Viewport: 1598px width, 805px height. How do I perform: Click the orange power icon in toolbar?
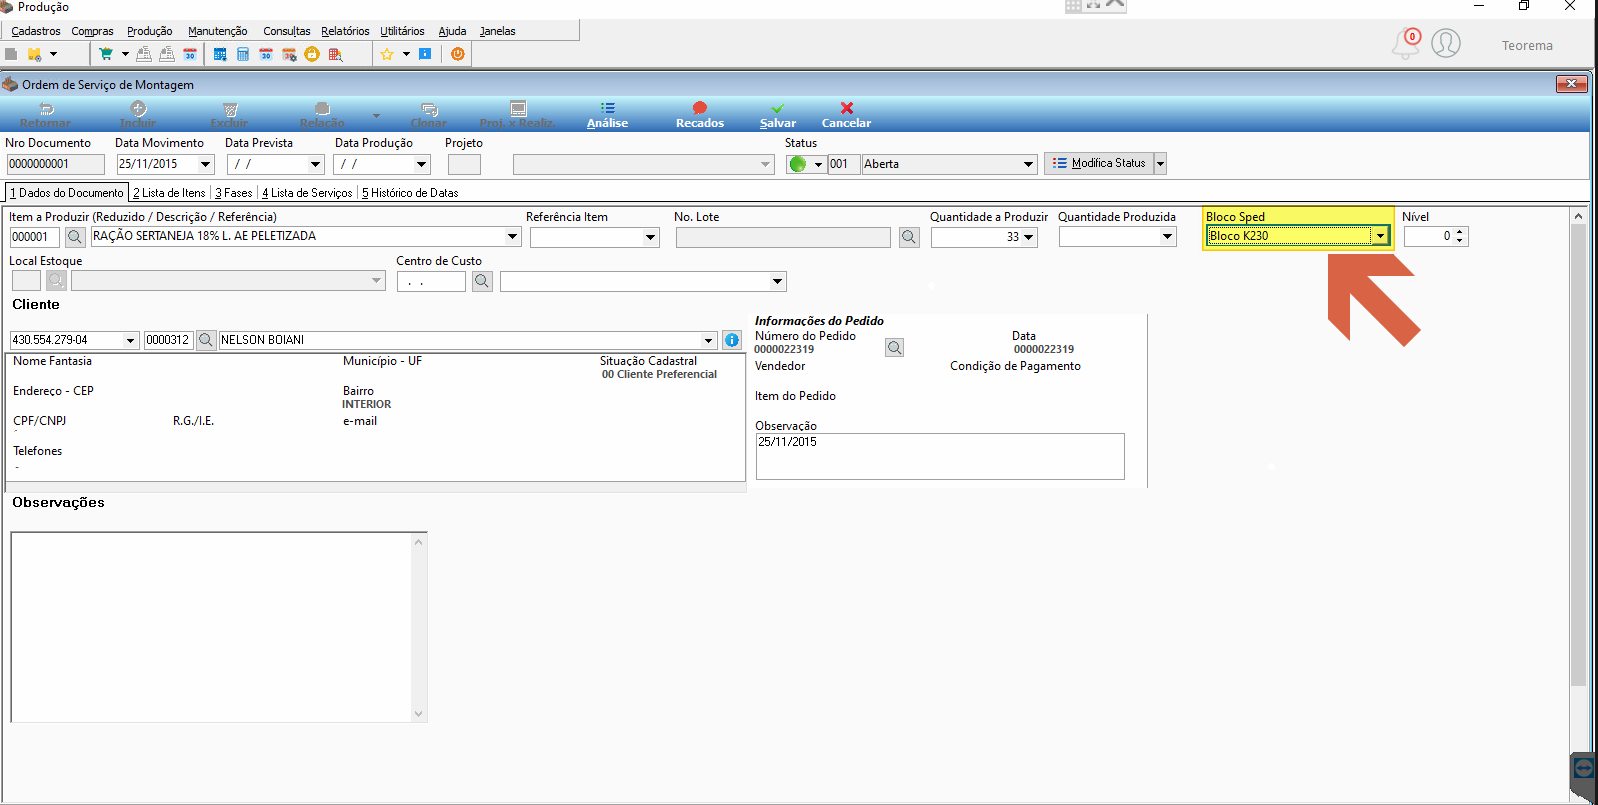click(458, 54)
